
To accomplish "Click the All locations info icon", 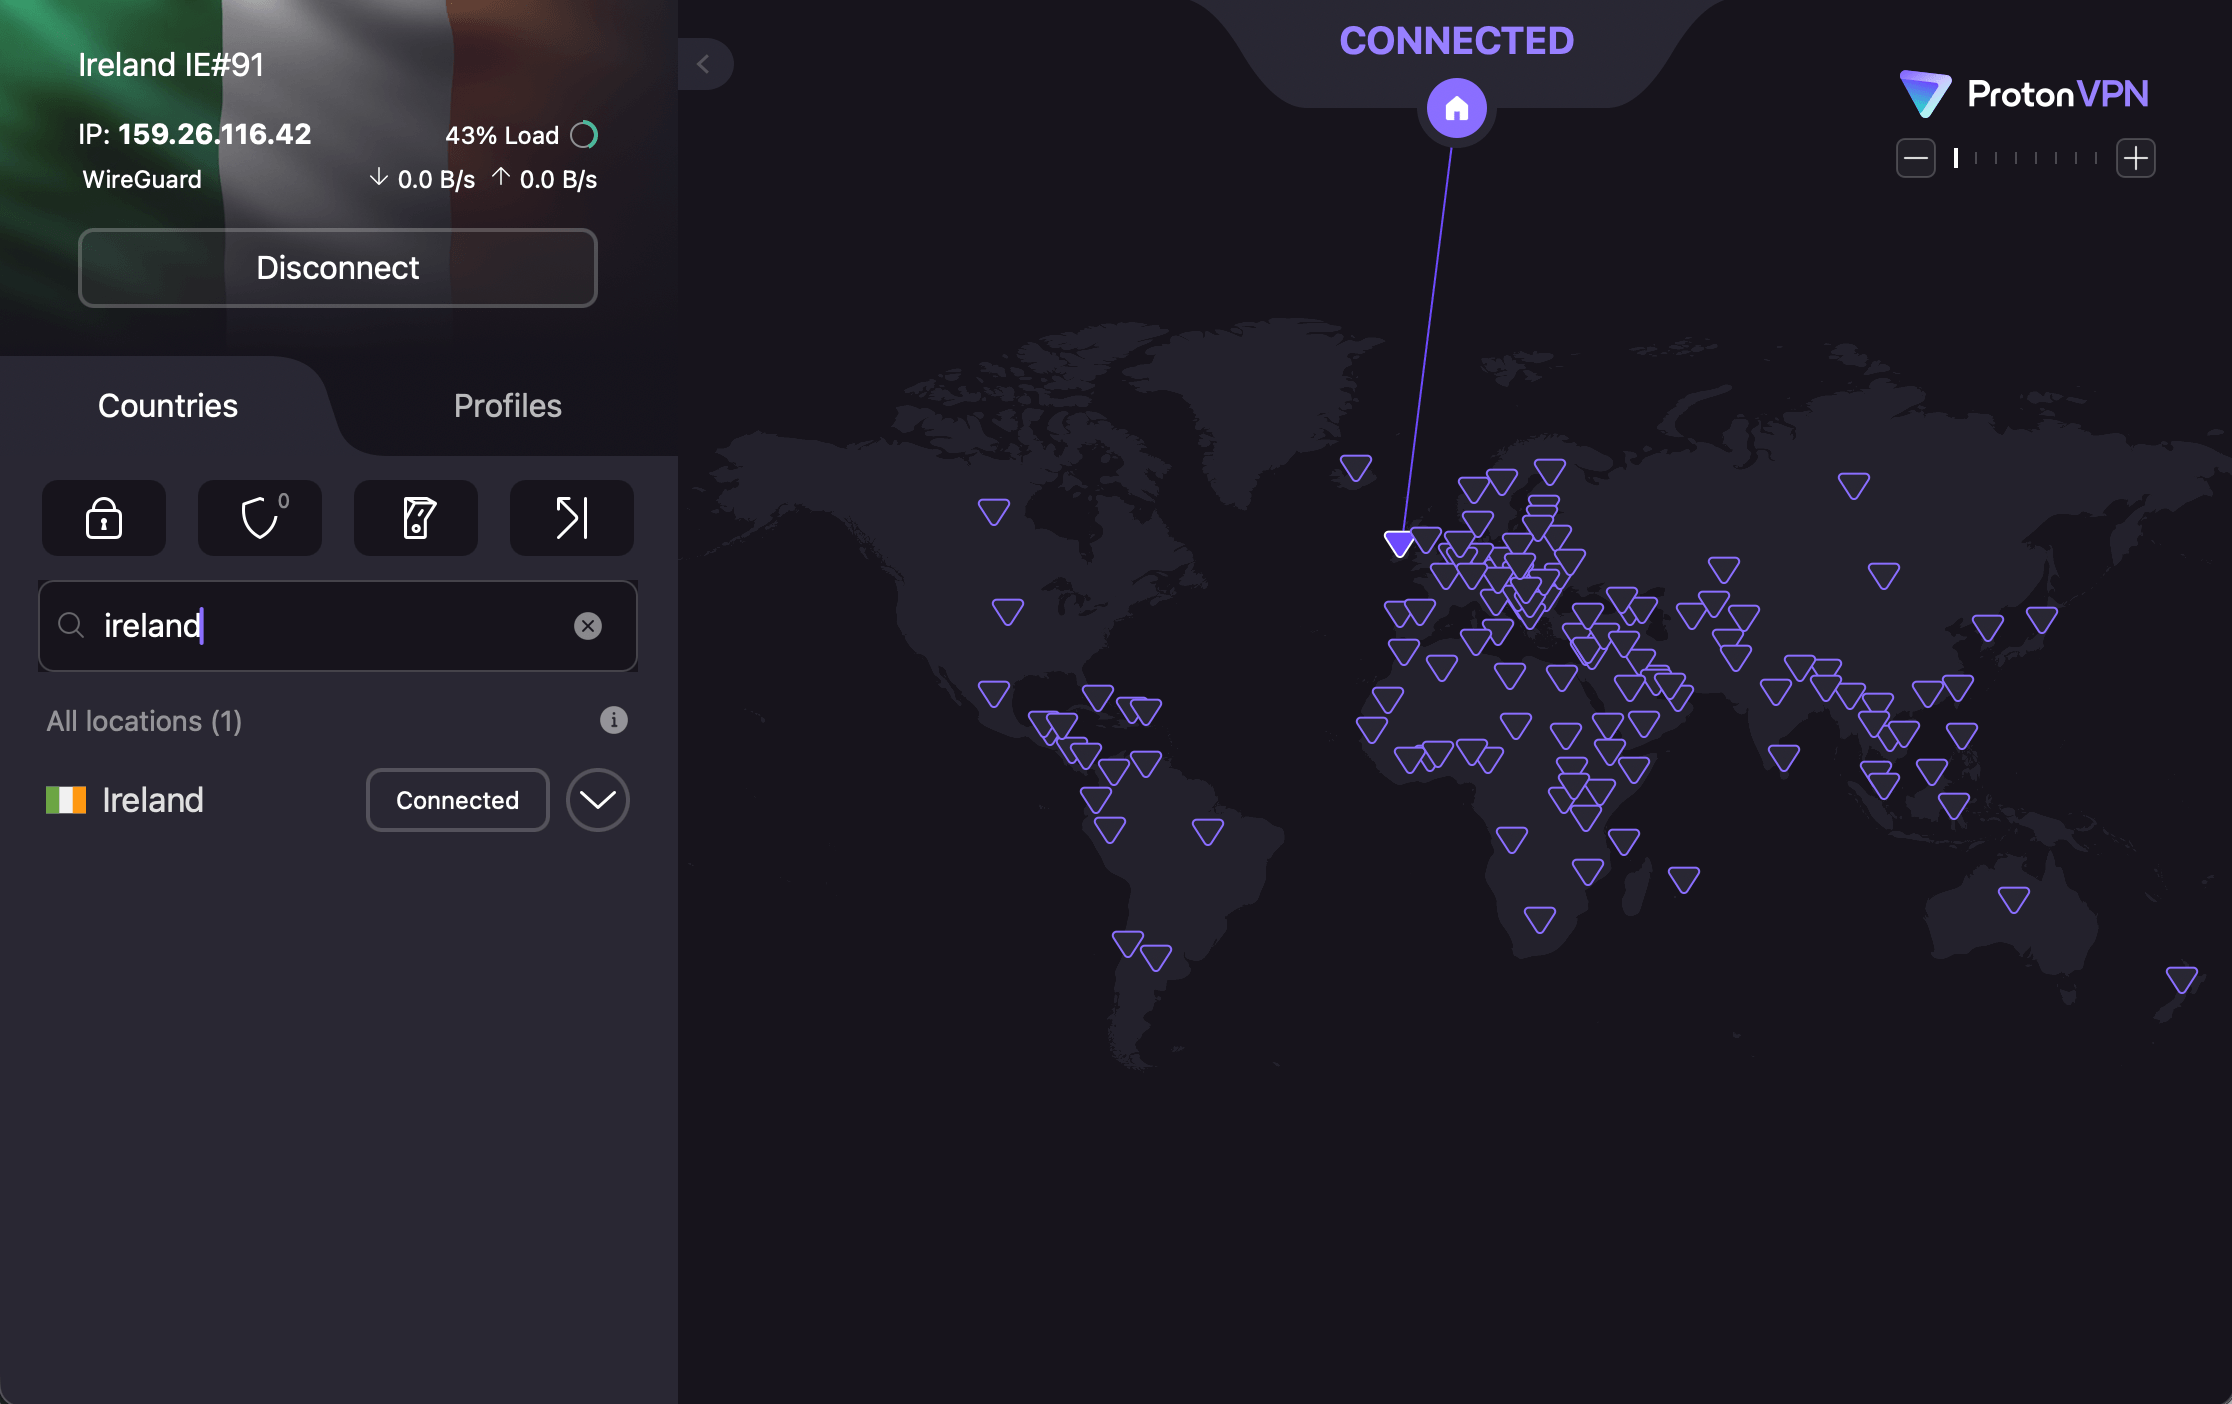I will [614, 720].
